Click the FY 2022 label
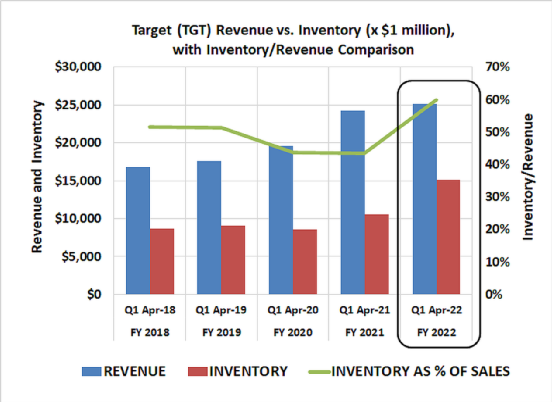552x402 pixels. click(x=437, y=332)
